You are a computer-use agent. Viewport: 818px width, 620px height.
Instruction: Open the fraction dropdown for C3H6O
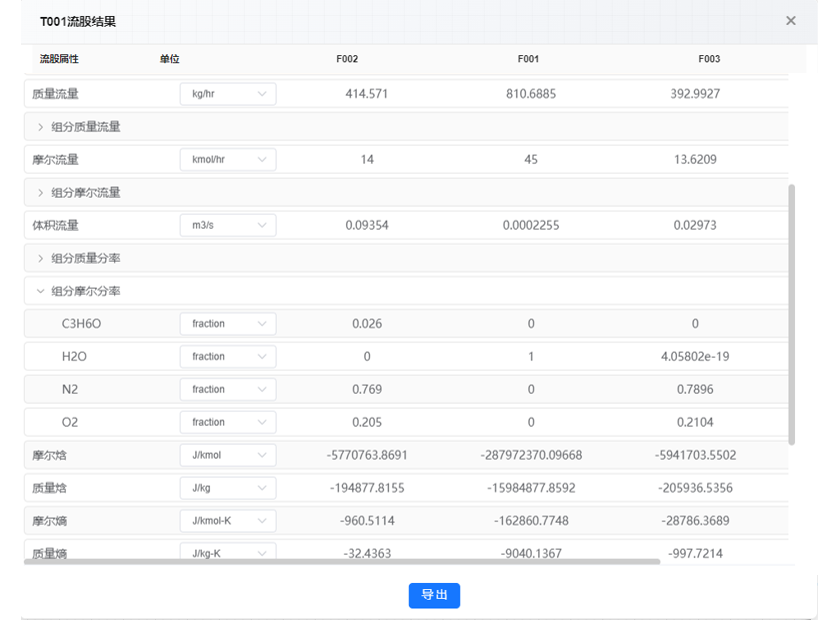click(x=228, y=324)
